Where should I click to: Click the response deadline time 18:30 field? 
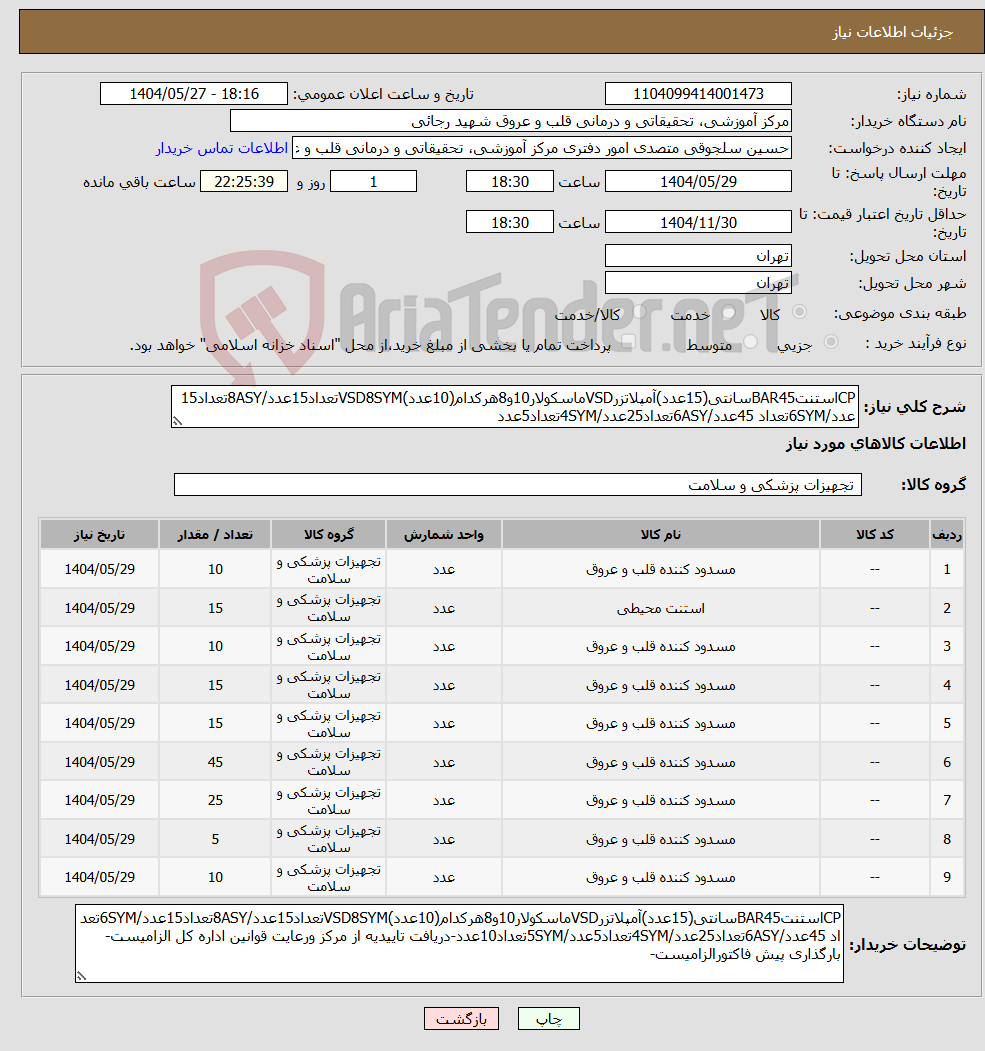[510, 182]
